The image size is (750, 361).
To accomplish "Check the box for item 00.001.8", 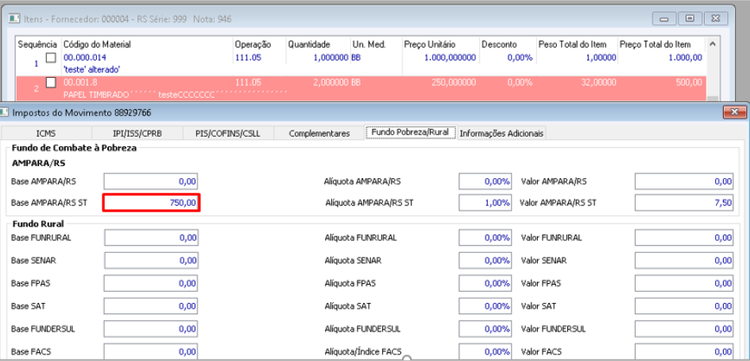I will pyautogui.click(x=51, y=82).
